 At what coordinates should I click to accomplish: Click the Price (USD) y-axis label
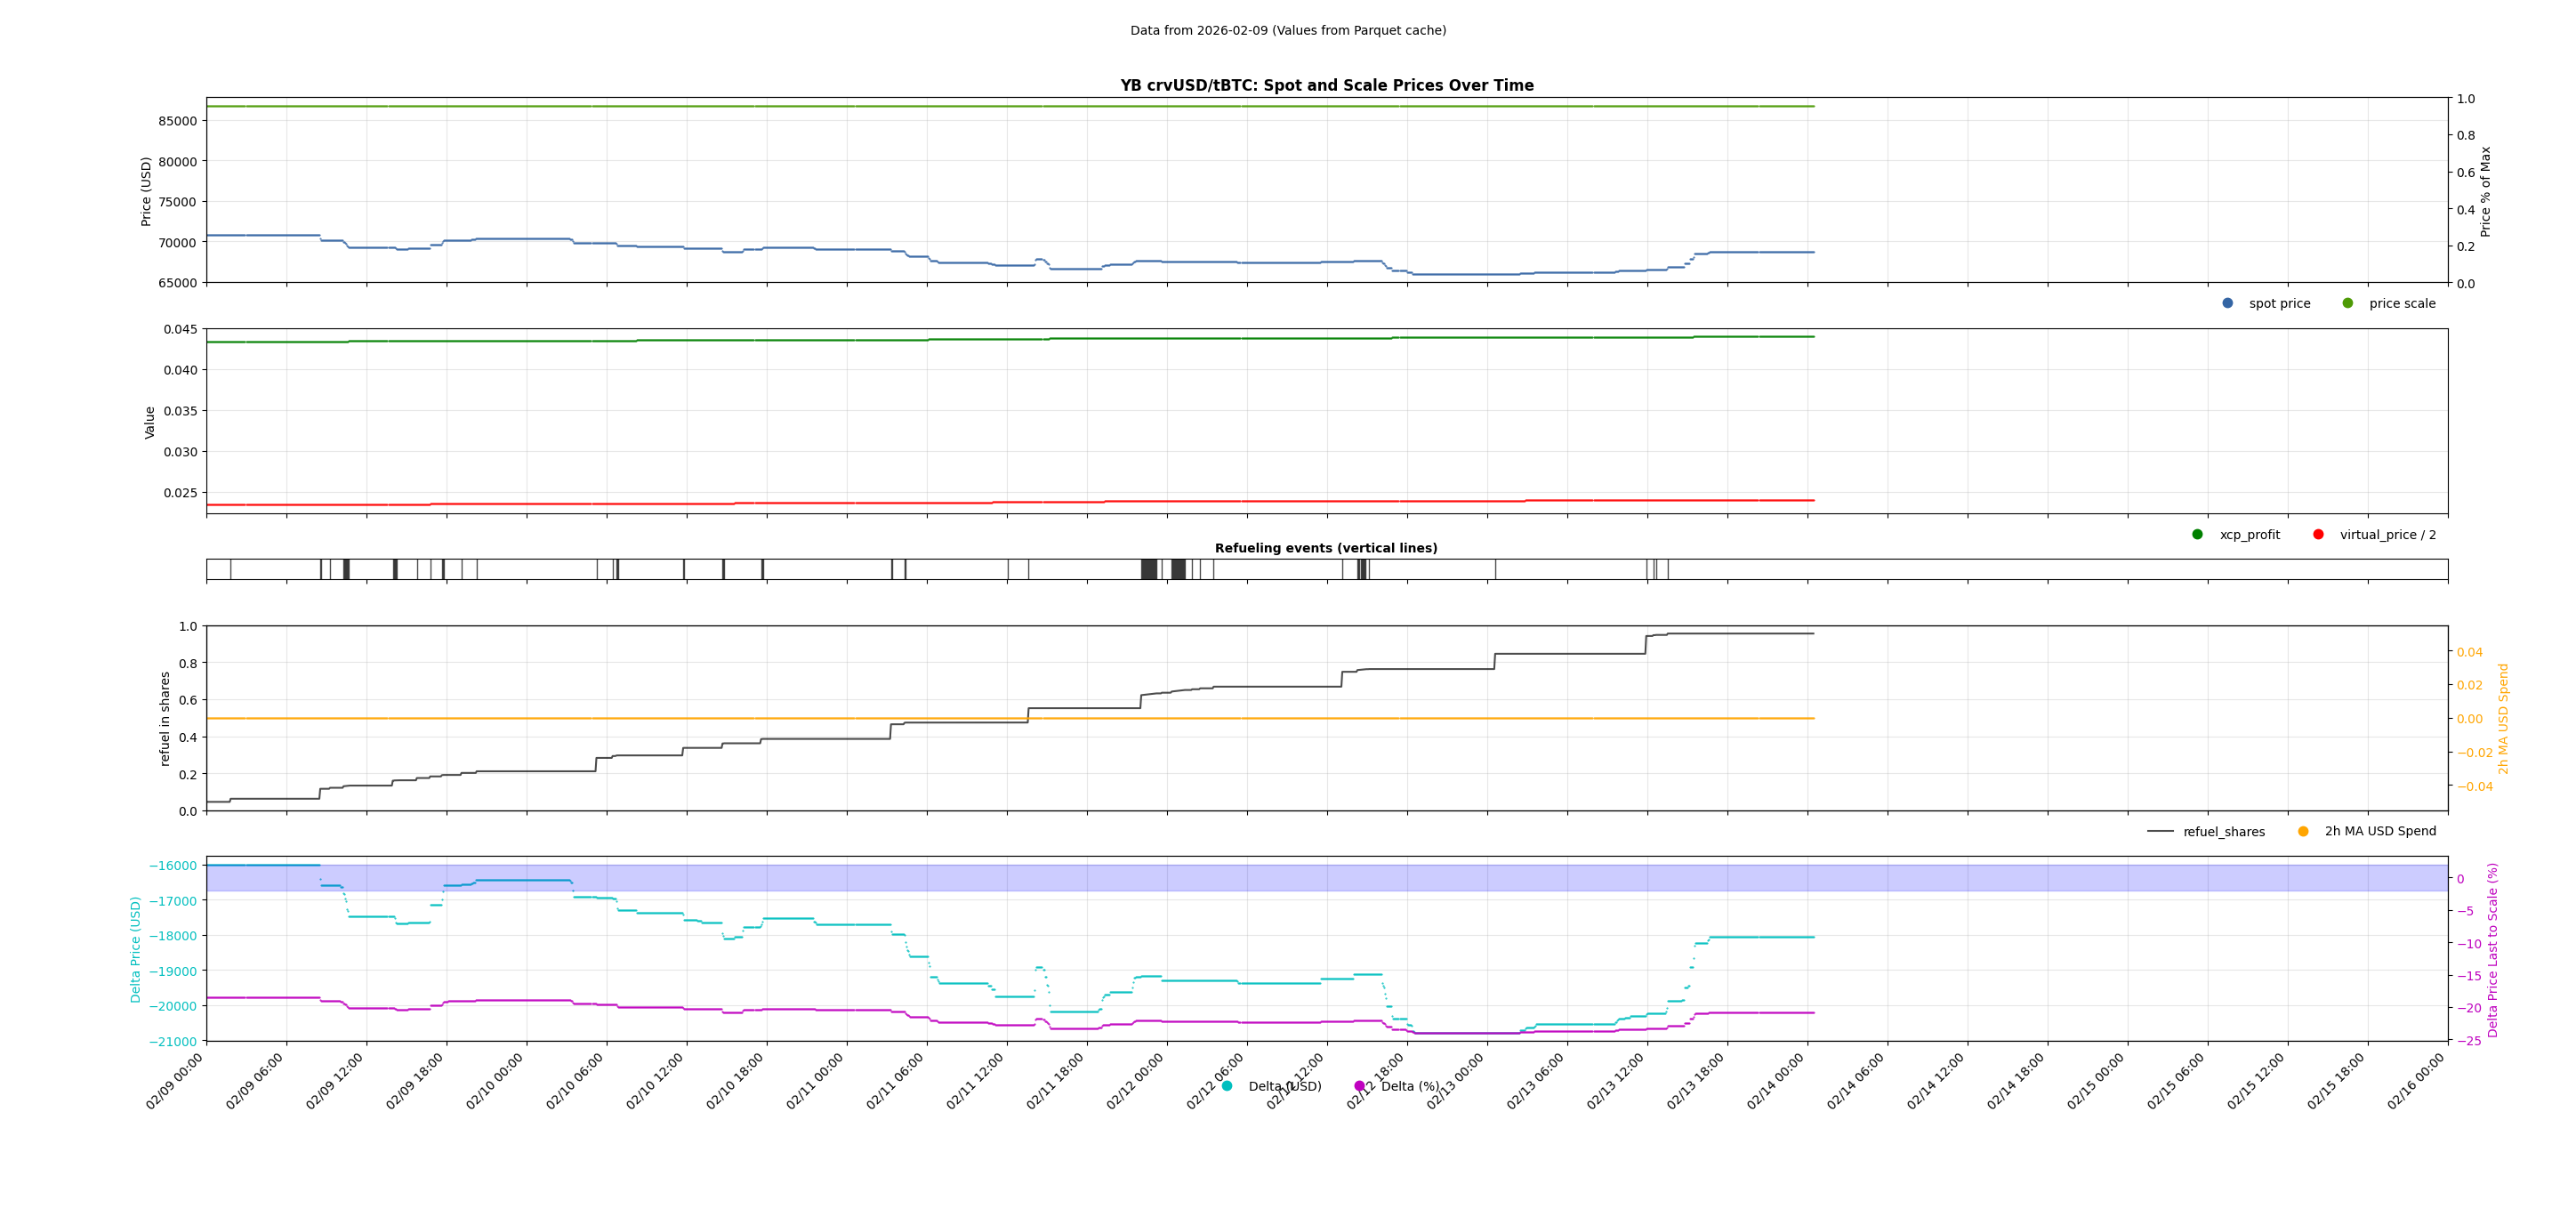(146, 191)
